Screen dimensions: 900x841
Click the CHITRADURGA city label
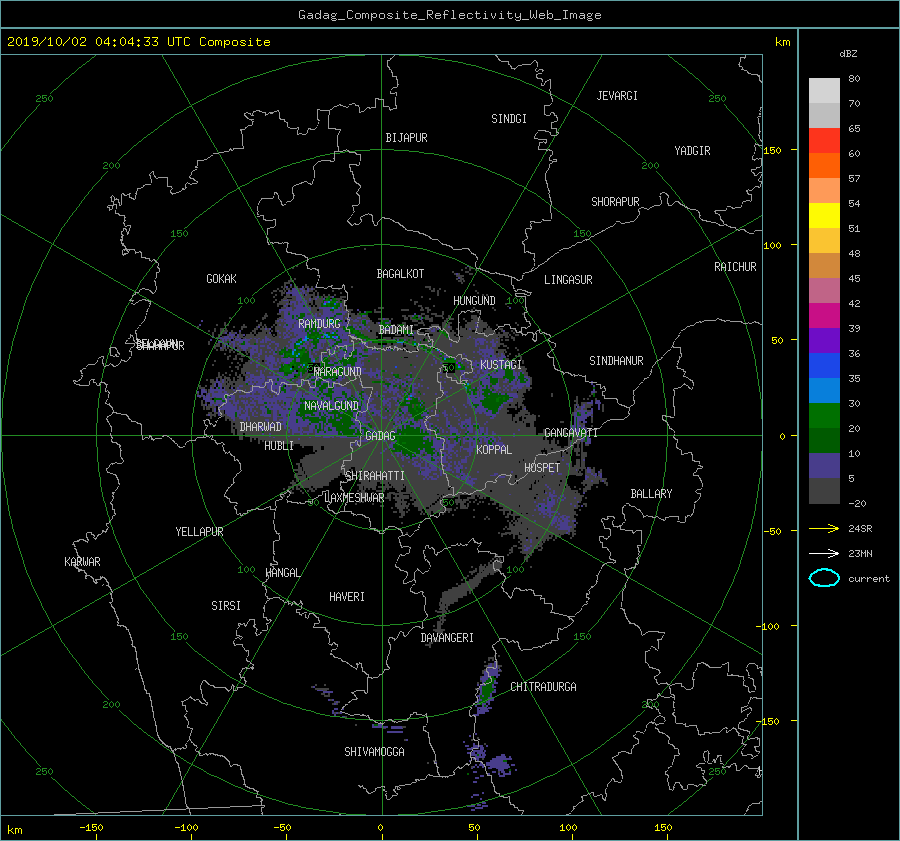pos(544,687)
